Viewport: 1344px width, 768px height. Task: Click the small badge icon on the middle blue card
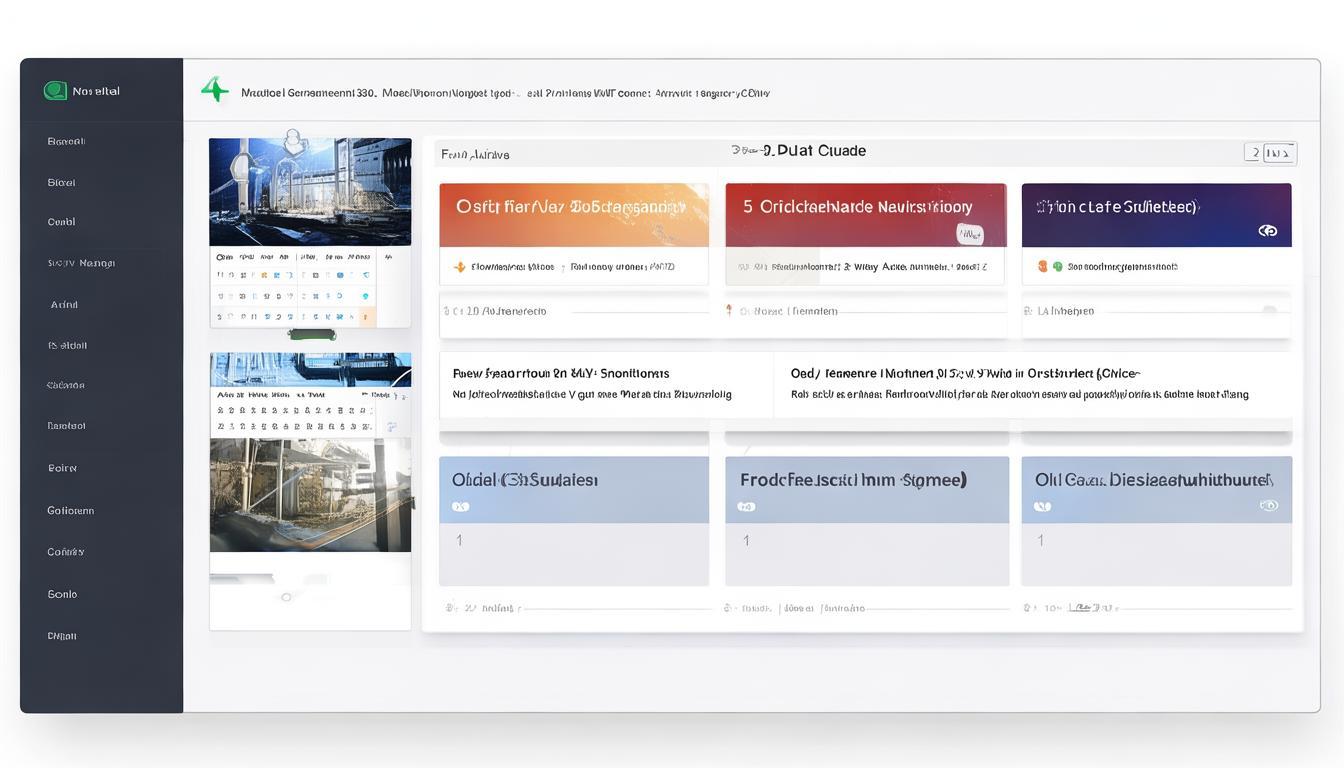(746, 507)
